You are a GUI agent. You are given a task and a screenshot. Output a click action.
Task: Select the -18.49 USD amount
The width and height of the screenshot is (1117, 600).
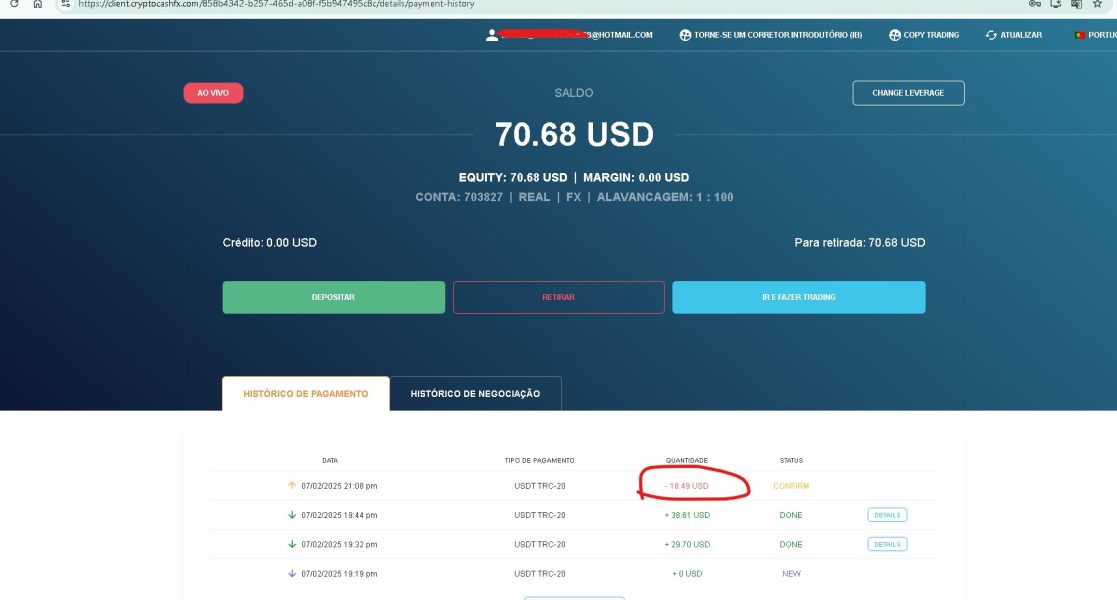click(687, 486)
